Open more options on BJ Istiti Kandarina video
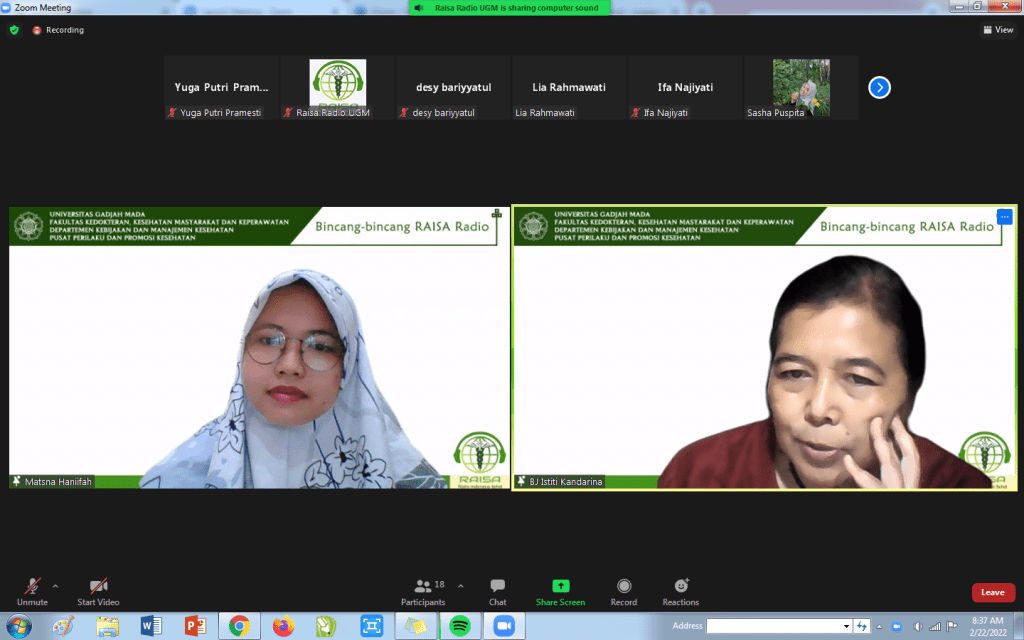1024x640 pixels. point(1004,216)
